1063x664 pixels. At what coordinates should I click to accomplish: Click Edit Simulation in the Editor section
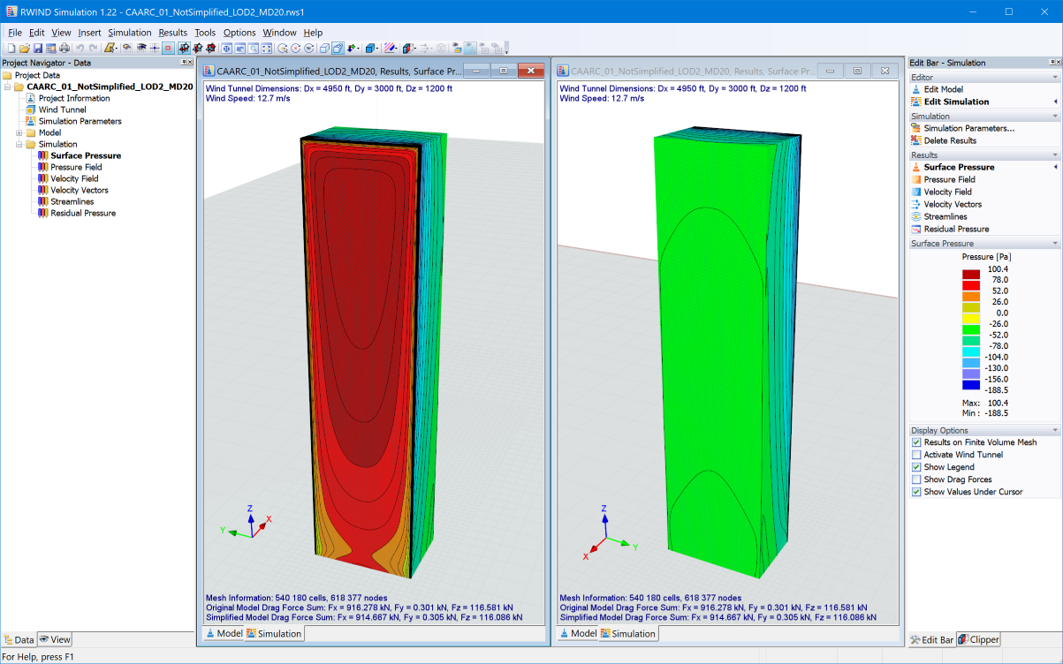coord(958,101)
